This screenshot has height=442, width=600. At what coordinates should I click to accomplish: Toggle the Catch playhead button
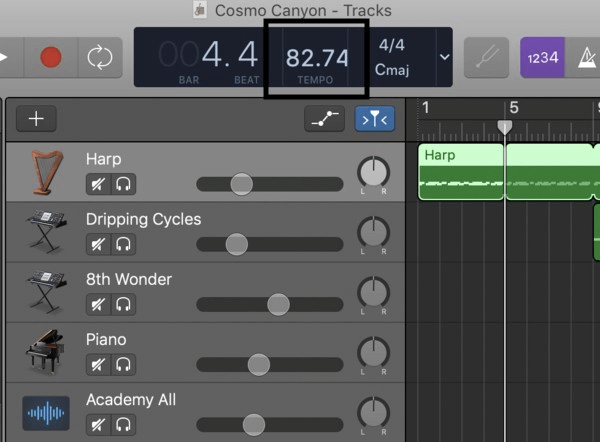coord(374,119)
